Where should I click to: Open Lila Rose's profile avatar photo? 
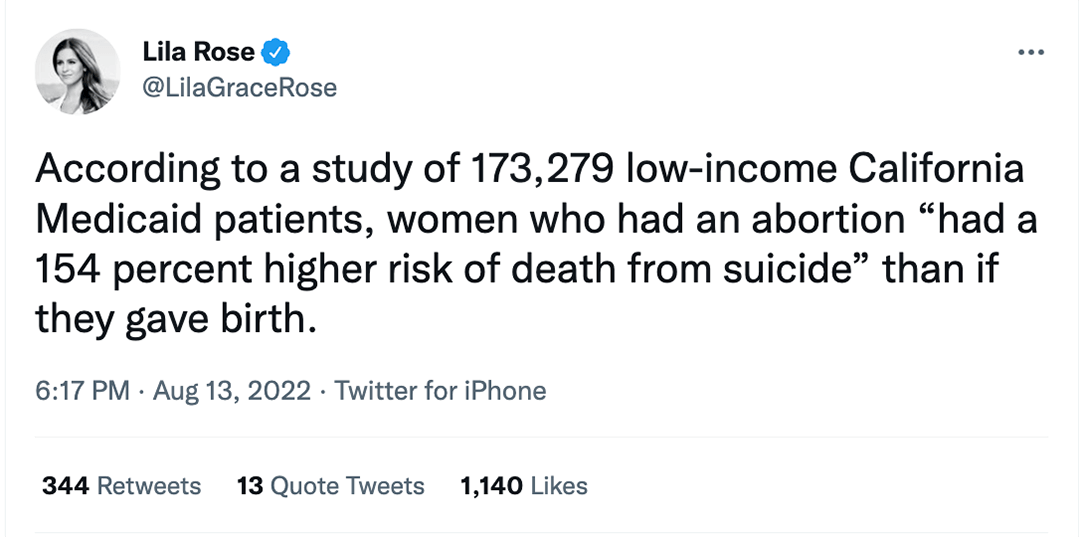(78, 71)
